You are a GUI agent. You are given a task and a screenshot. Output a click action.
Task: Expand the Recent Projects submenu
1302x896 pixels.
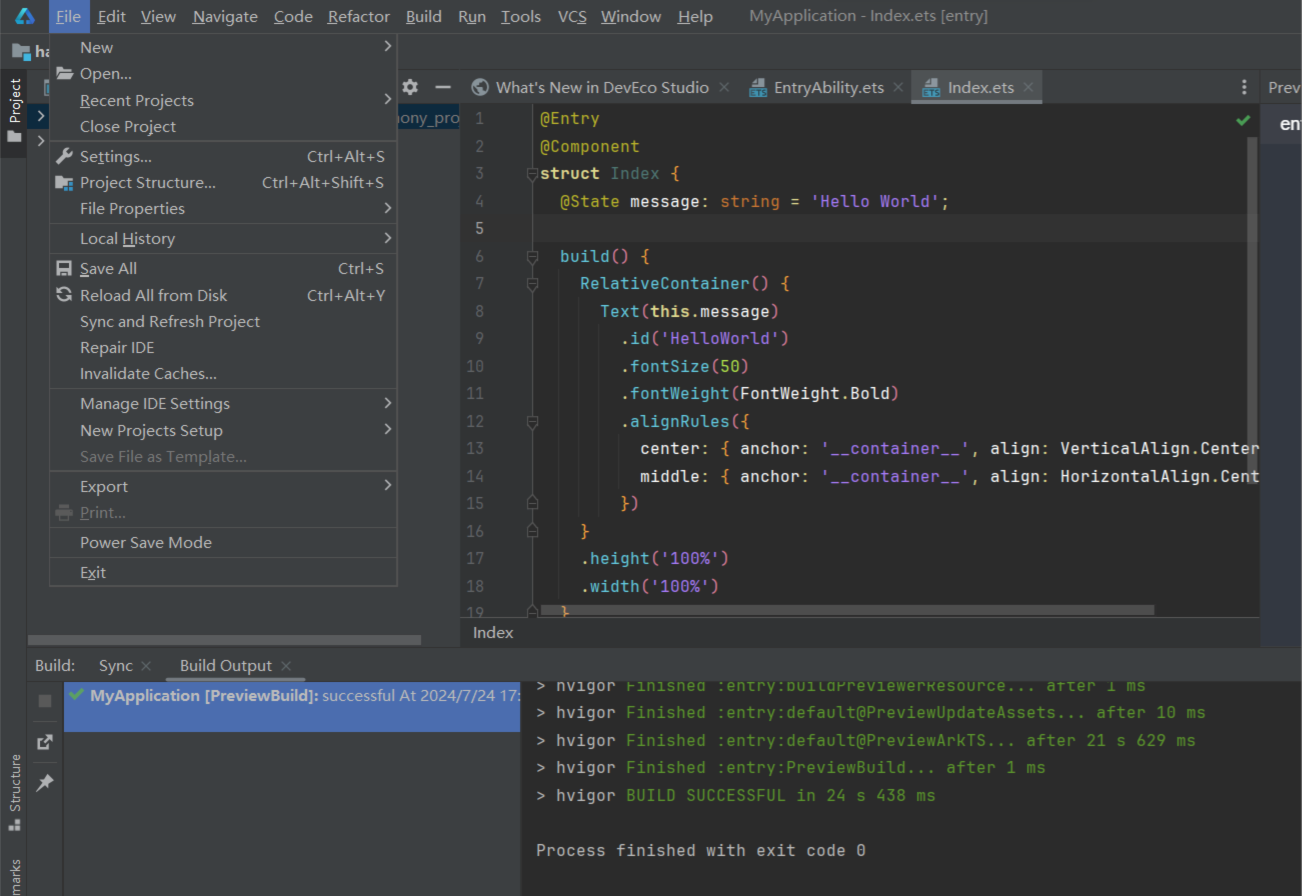coord(388,100)
